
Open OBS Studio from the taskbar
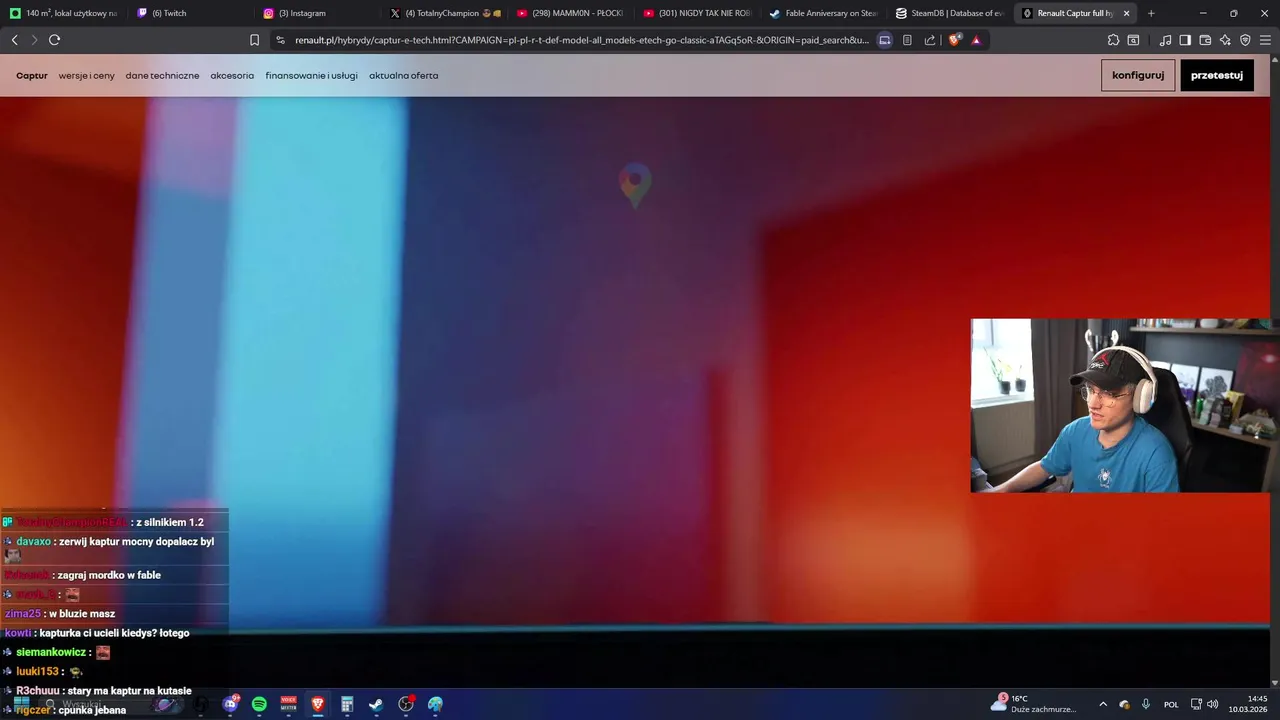pos(406,704)
